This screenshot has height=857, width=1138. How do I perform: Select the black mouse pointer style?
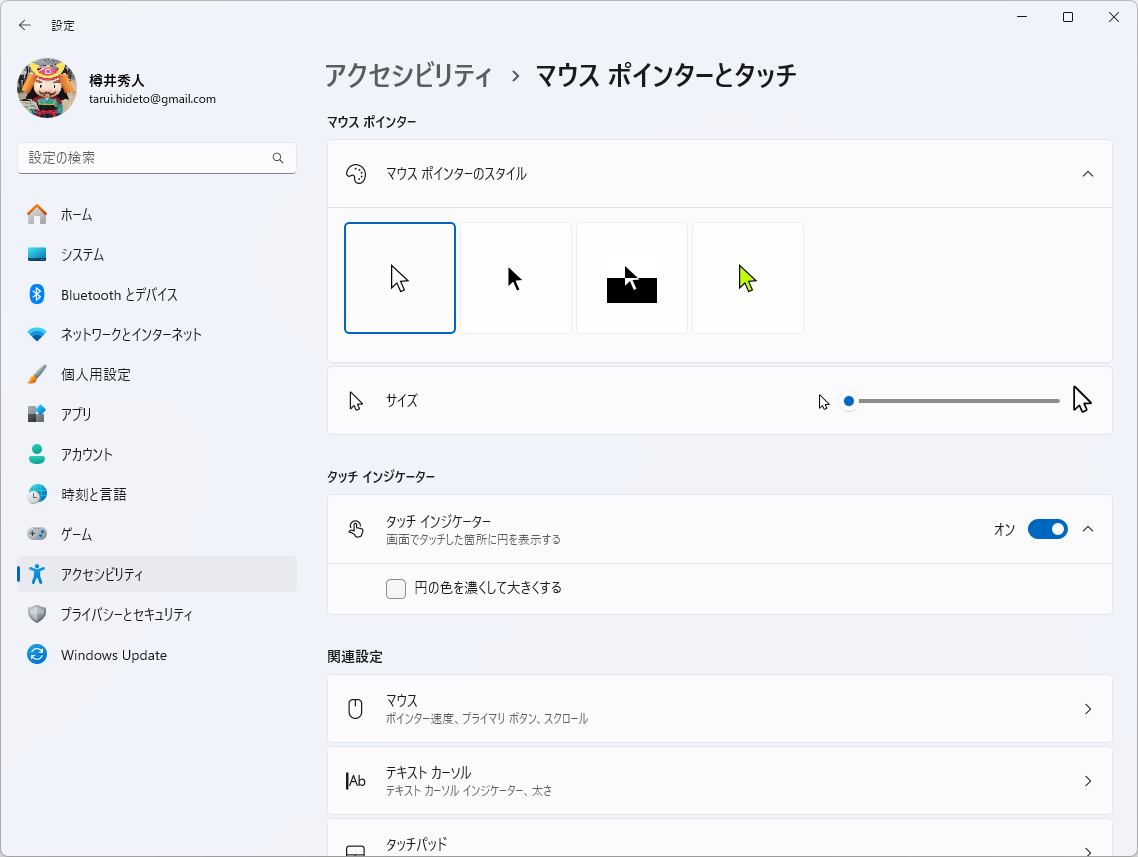tap(515, 277)
